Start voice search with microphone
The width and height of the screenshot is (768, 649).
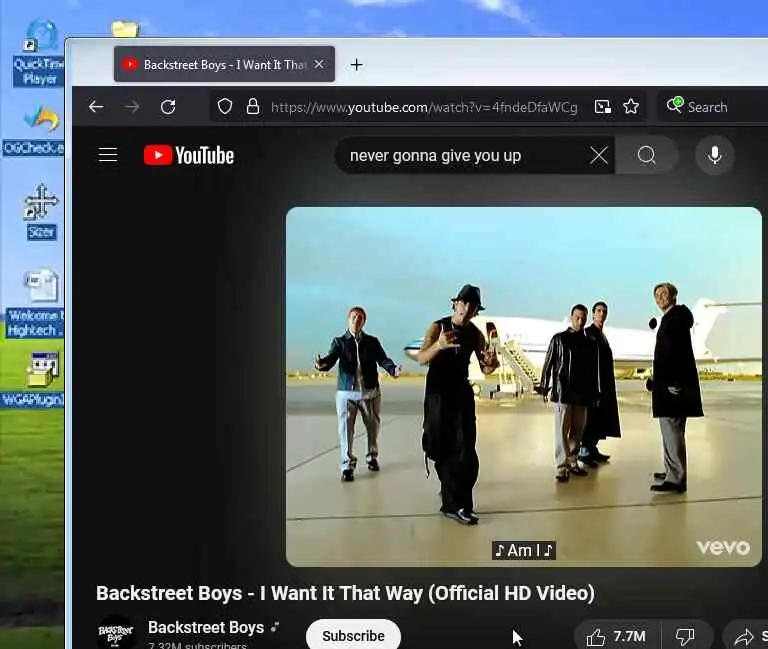click(715, 155)
